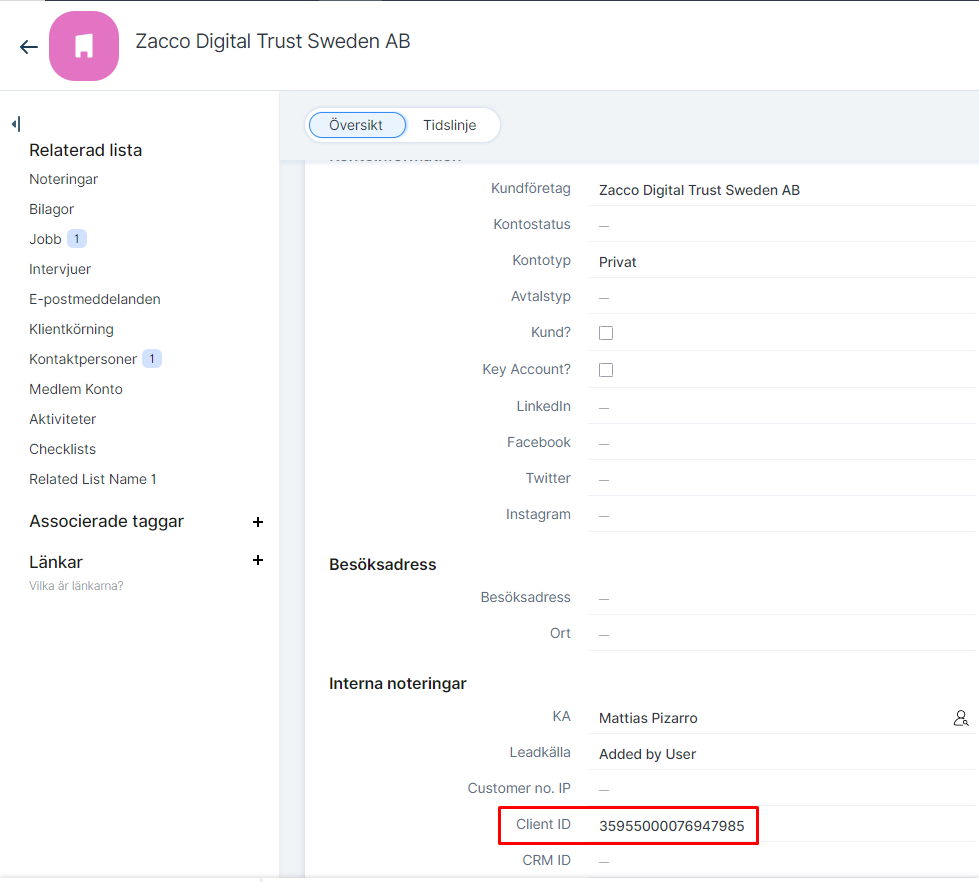Click the Client ID value field
This screenshot has width=979, height=882.
point(670,826)
